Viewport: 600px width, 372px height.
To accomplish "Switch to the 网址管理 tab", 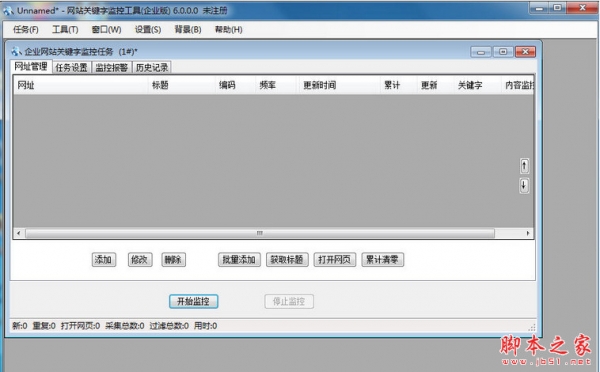I will (x=31, y=67).
